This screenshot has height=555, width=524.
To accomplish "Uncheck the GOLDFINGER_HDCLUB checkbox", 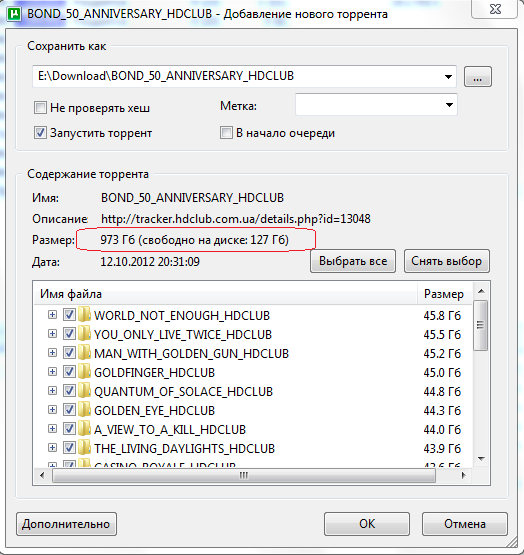I will 69,372.
